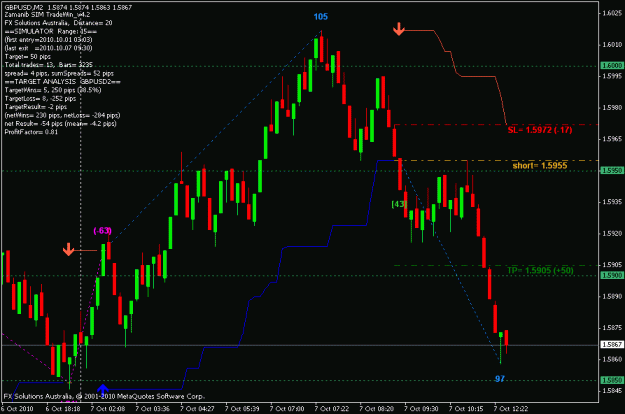625x414 pixels.
Task: Click the '7 Oct 05:39' time axis label
Action: click(242, 409)
